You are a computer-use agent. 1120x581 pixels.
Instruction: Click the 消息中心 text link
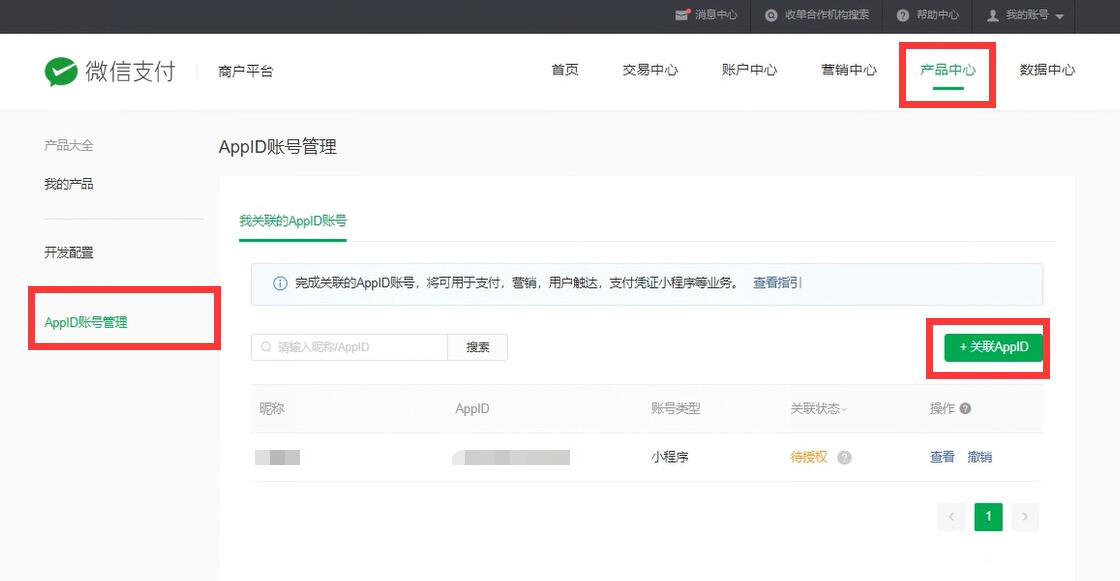716,15
